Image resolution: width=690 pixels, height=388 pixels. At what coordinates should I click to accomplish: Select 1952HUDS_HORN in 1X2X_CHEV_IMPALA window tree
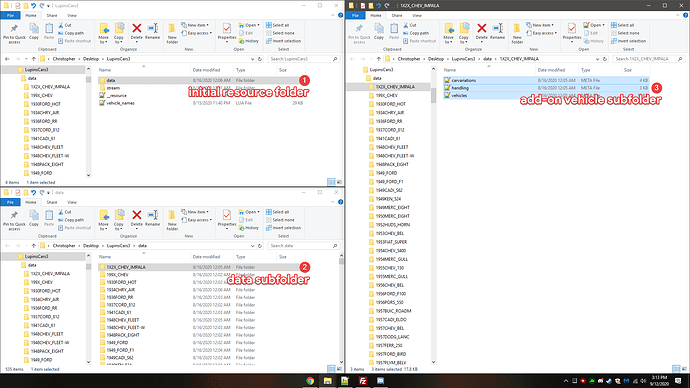coord(393,225)
